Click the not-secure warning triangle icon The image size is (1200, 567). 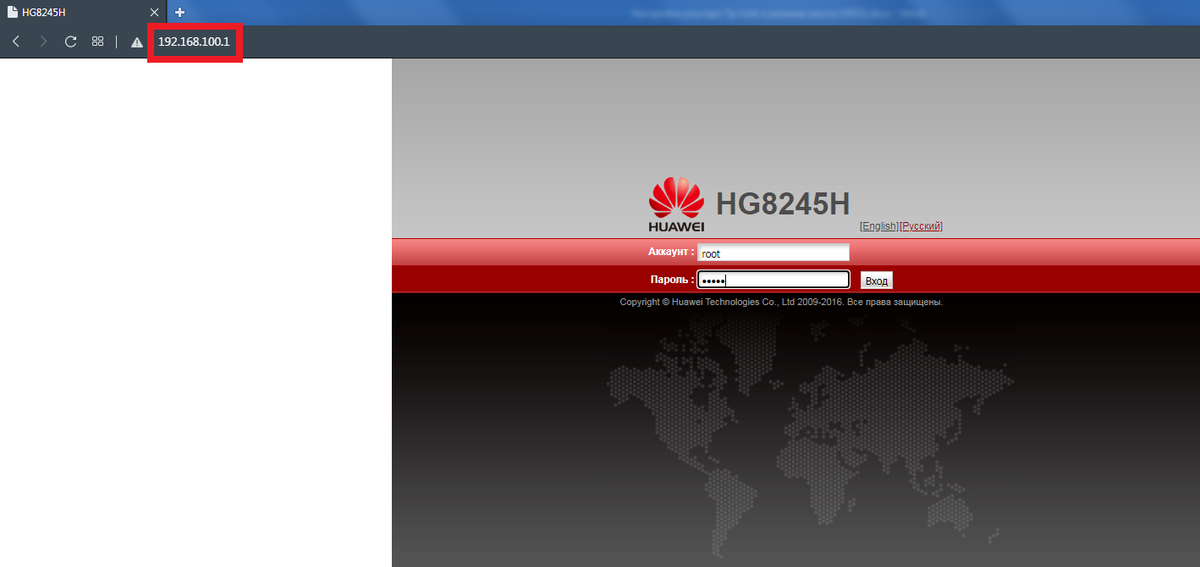tap(137, 43)
